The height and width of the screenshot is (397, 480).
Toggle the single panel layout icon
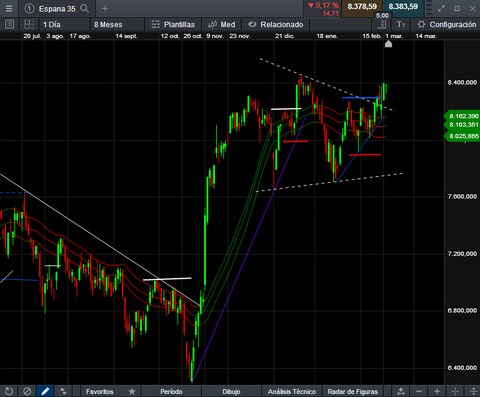pos(10,24)
